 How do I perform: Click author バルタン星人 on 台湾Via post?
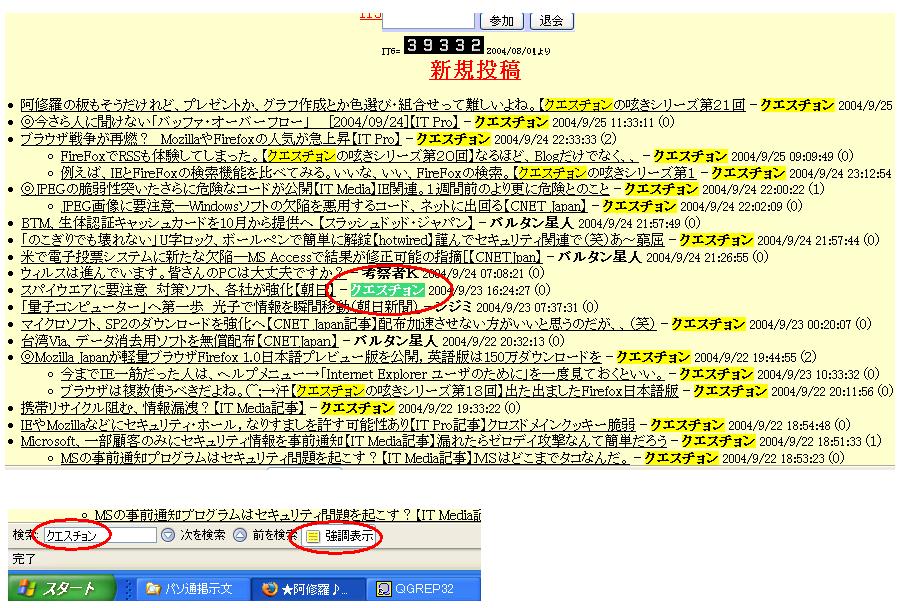395,341
